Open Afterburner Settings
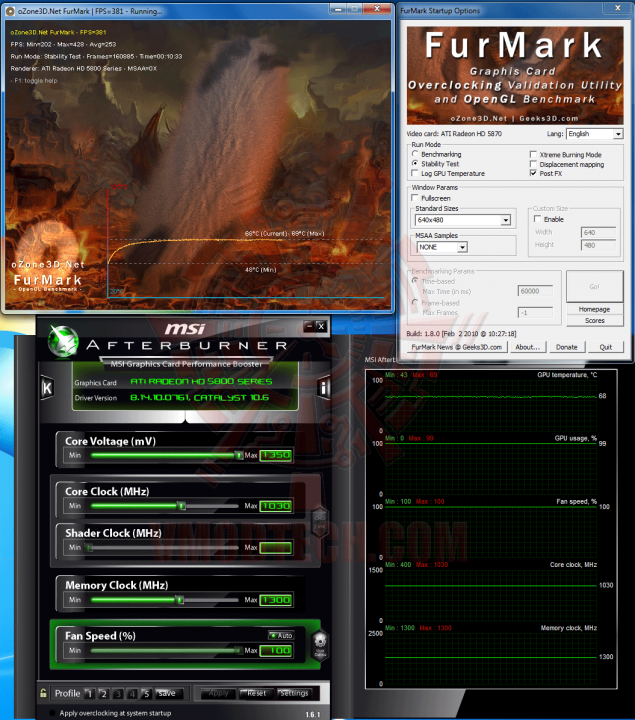The width and height of the screenshot is (635, 720). 294,693
